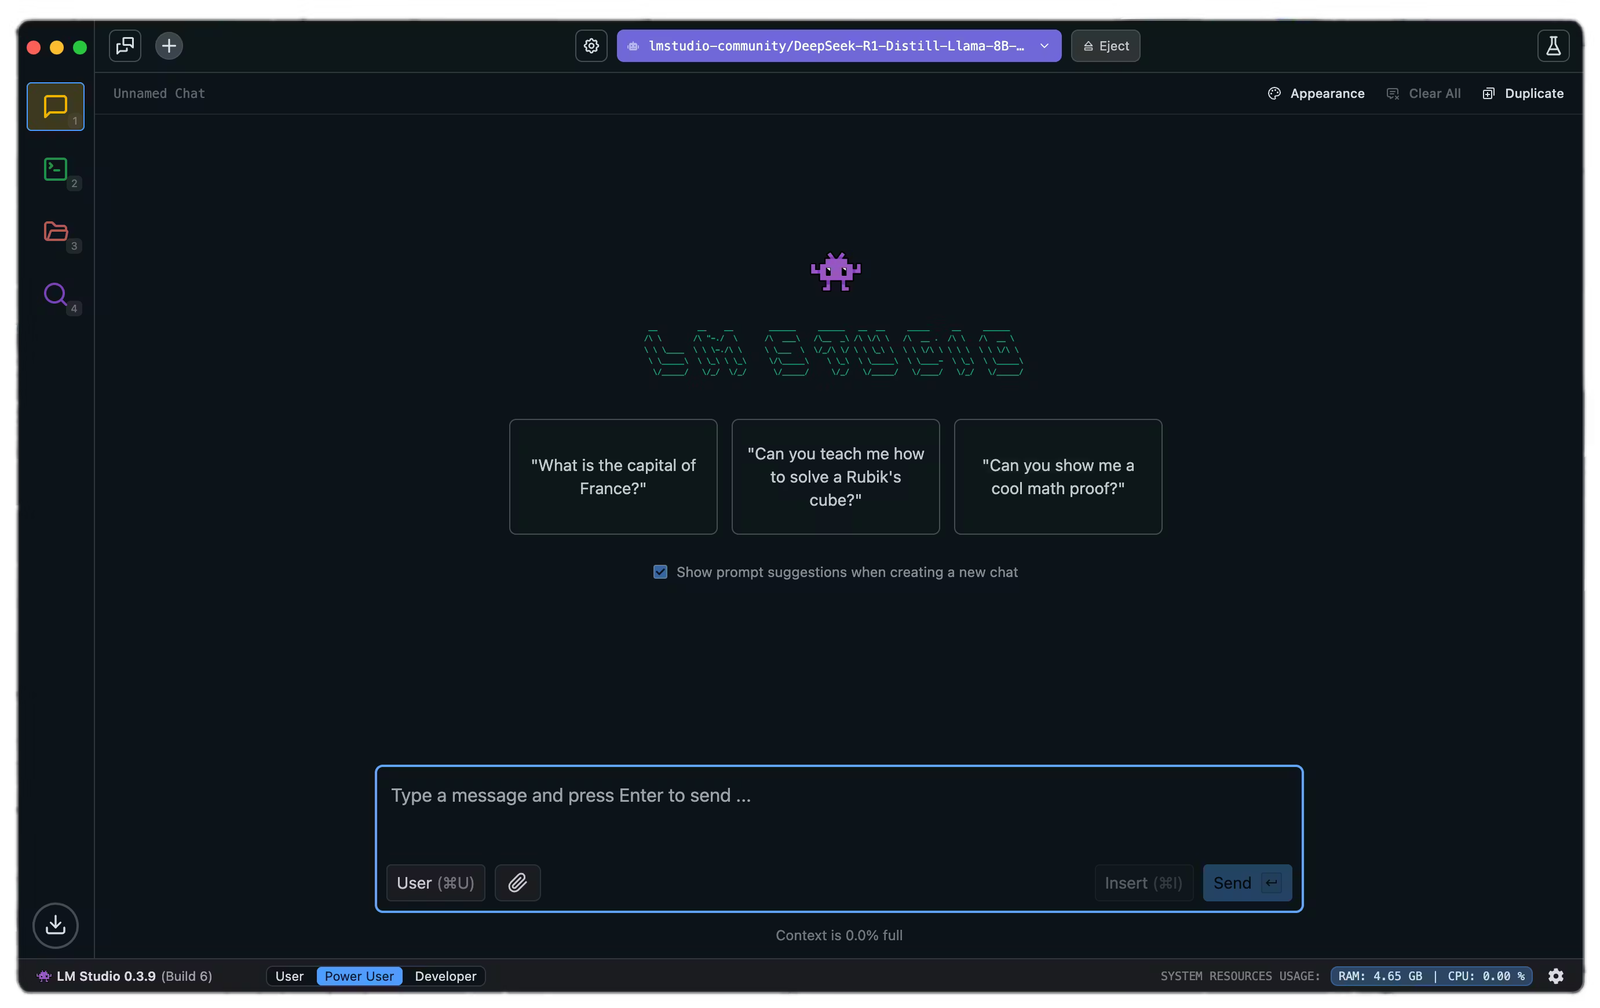Open the Discover search page
The width and height of the screenshot is (1600, 1008).
(55, 295)
